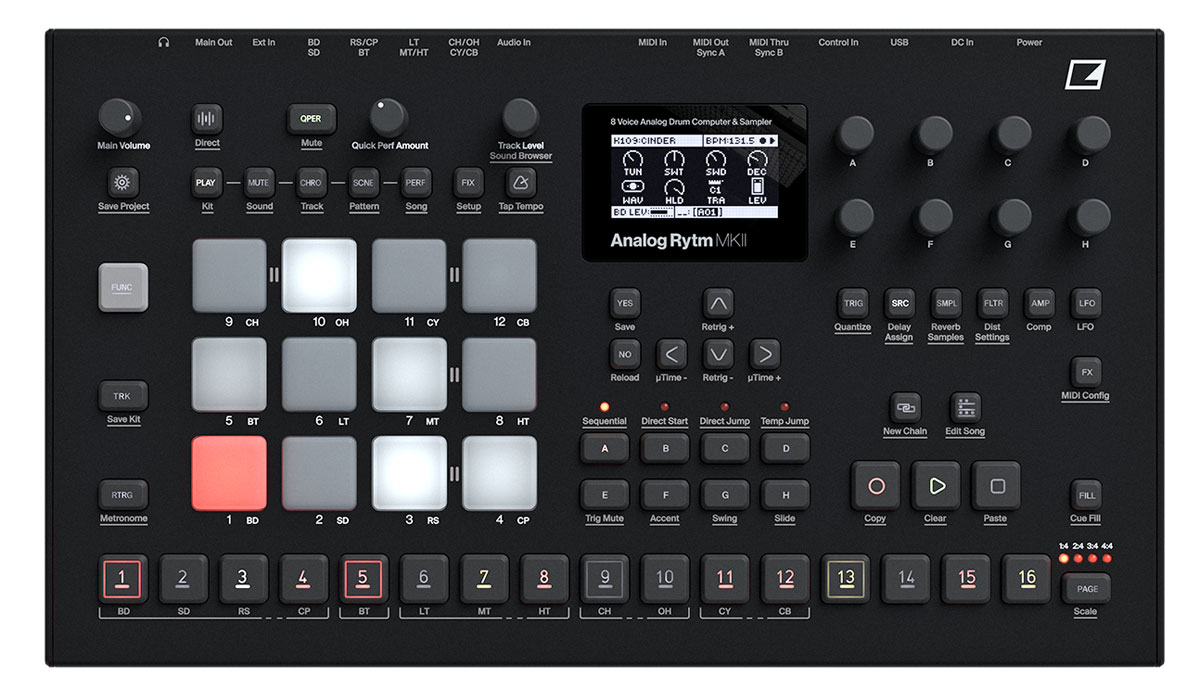Switch to PERF Song mode
Image resolution: width=1200 pixels, height=692 pixels.
click(x=416, y=183)
